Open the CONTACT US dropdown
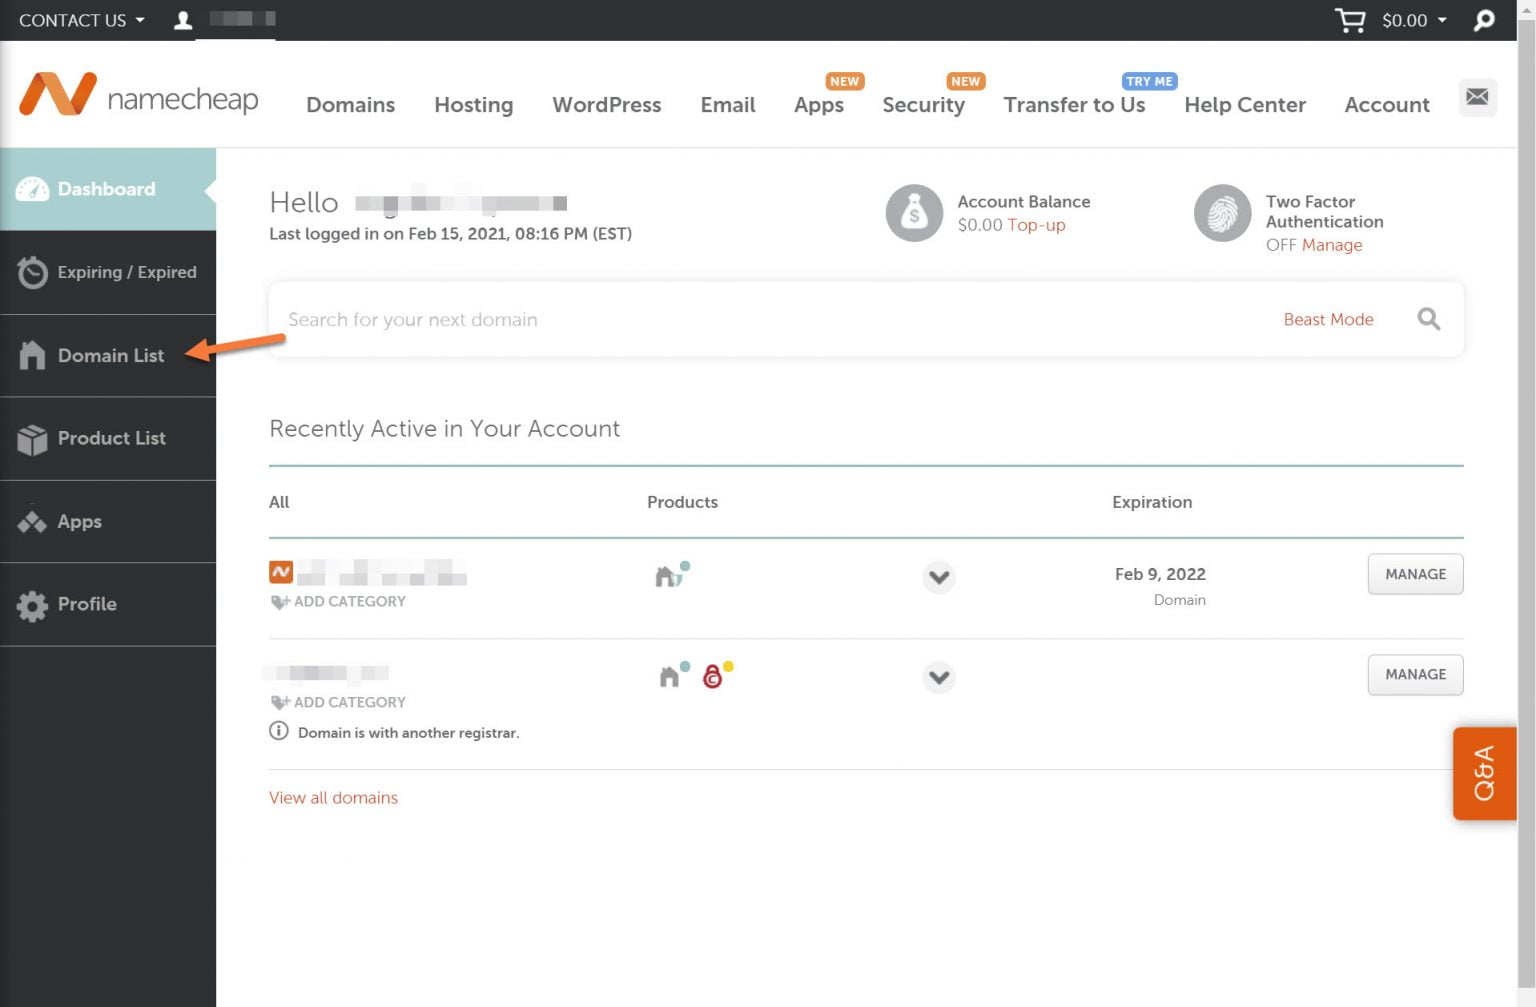1536x1007 pixels. coord(80,20)
